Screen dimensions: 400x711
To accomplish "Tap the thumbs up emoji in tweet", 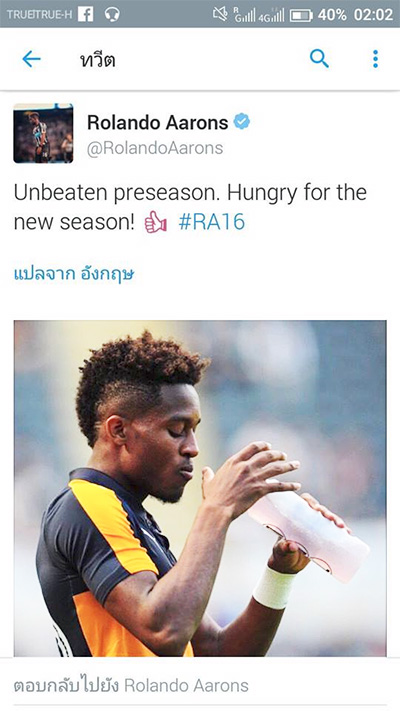I will click(156, 222).
